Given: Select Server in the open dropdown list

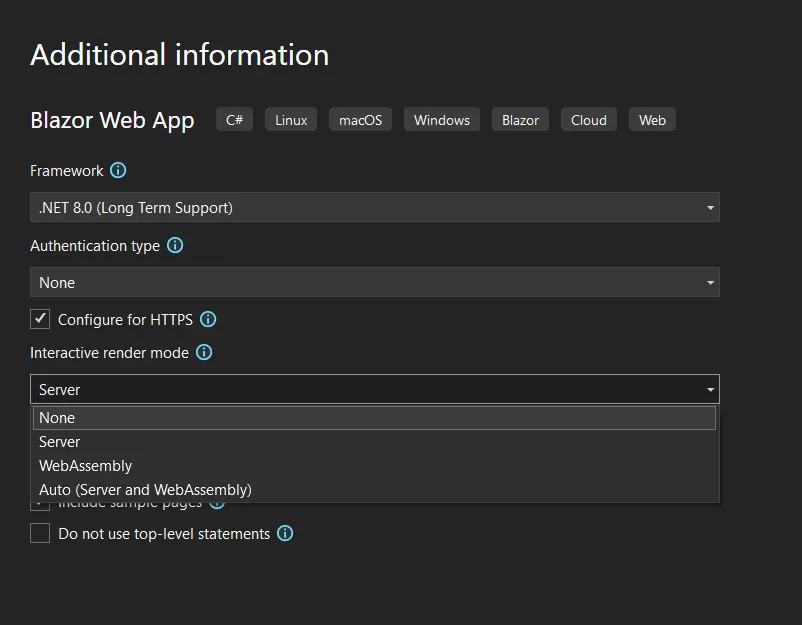Looking at the screenshot, I should pos(59,441).
